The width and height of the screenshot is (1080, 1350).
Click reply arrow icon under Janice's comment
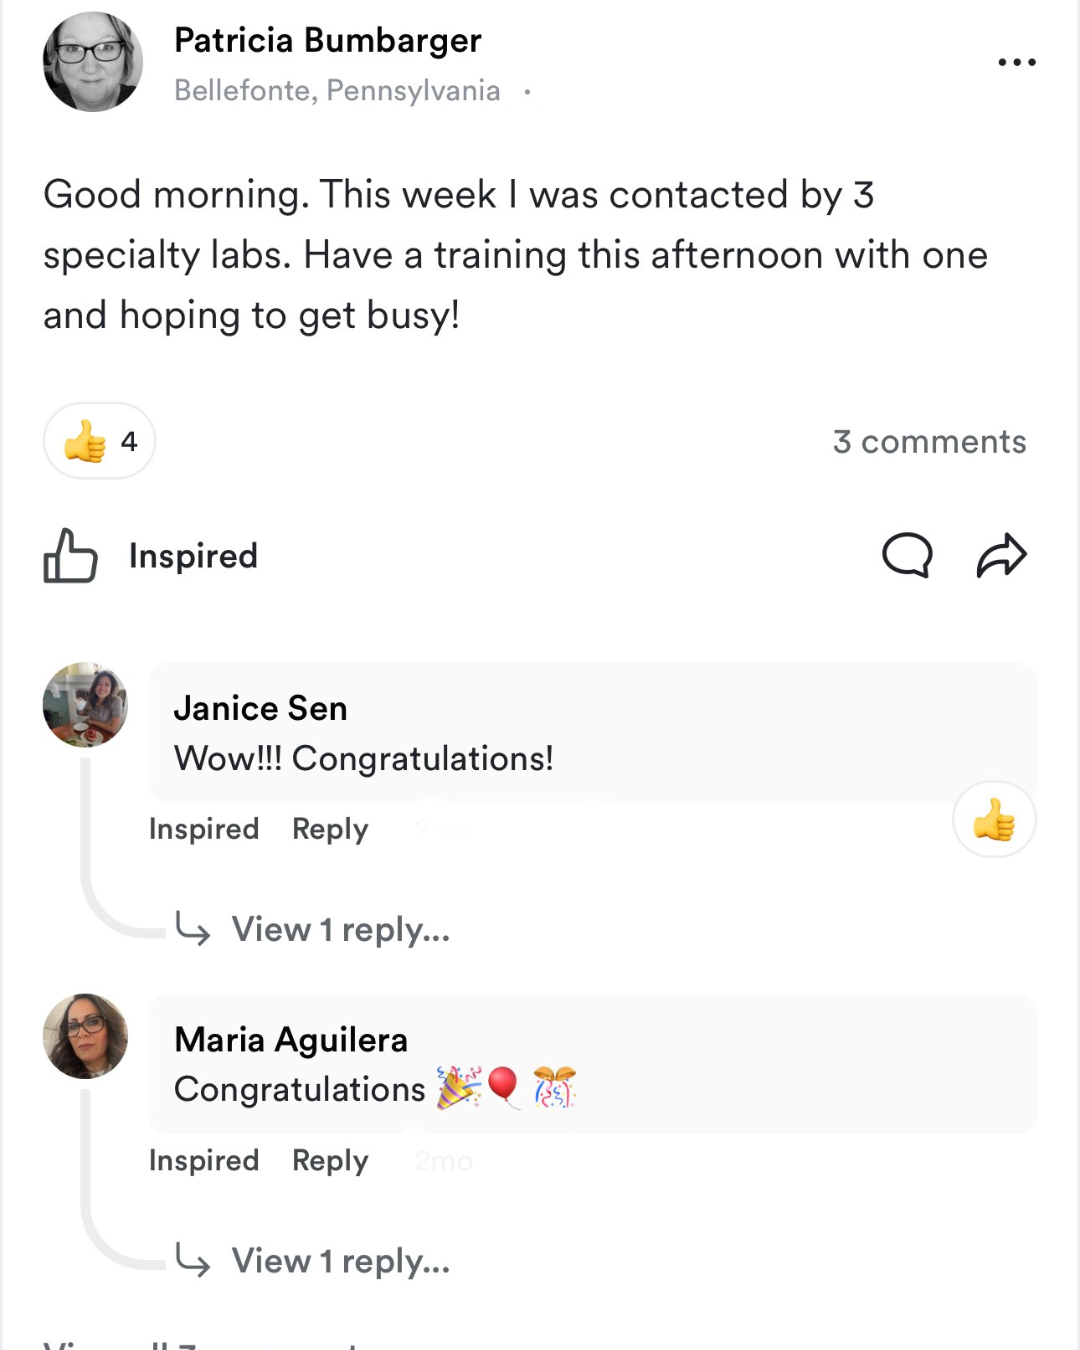192,928
